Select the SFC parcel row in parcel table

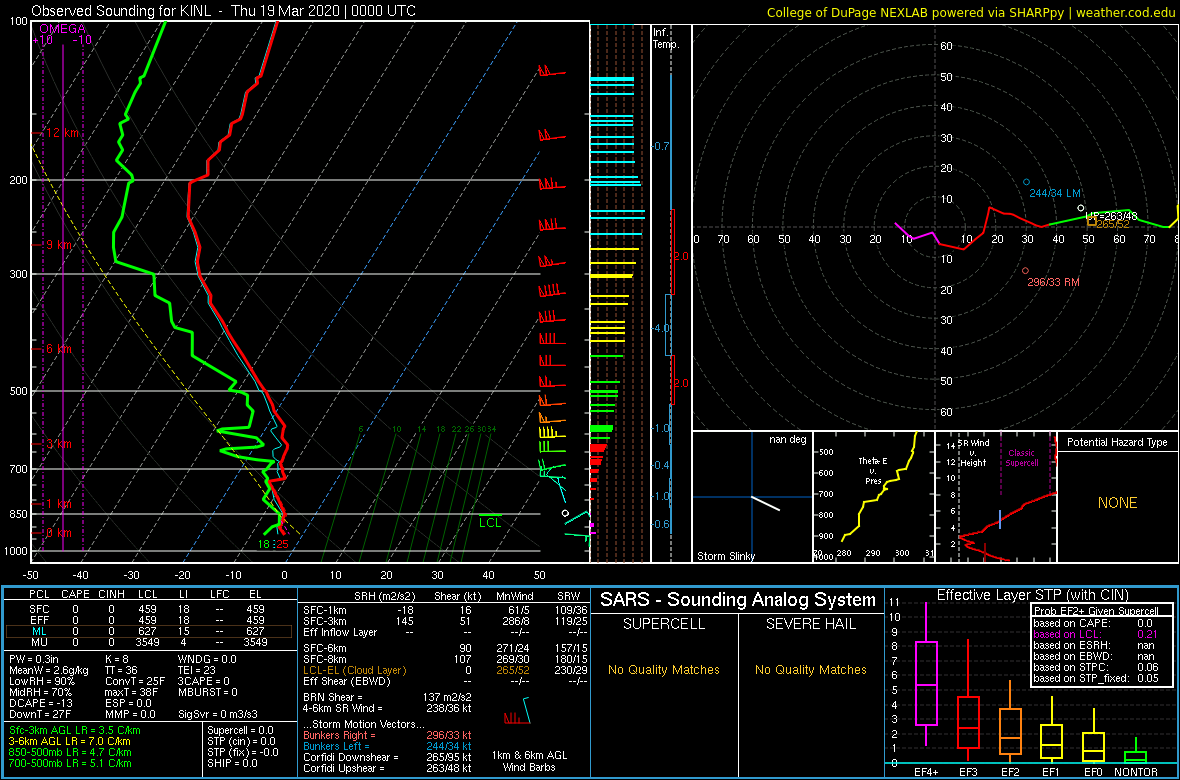(150, 608)
